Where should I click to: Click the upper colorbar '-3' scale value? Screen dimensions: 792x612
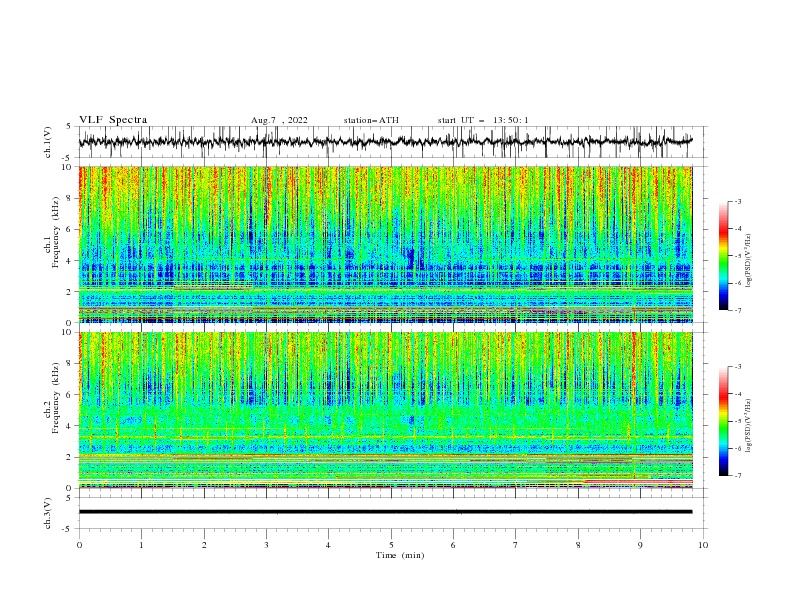[x=737, y=201]
